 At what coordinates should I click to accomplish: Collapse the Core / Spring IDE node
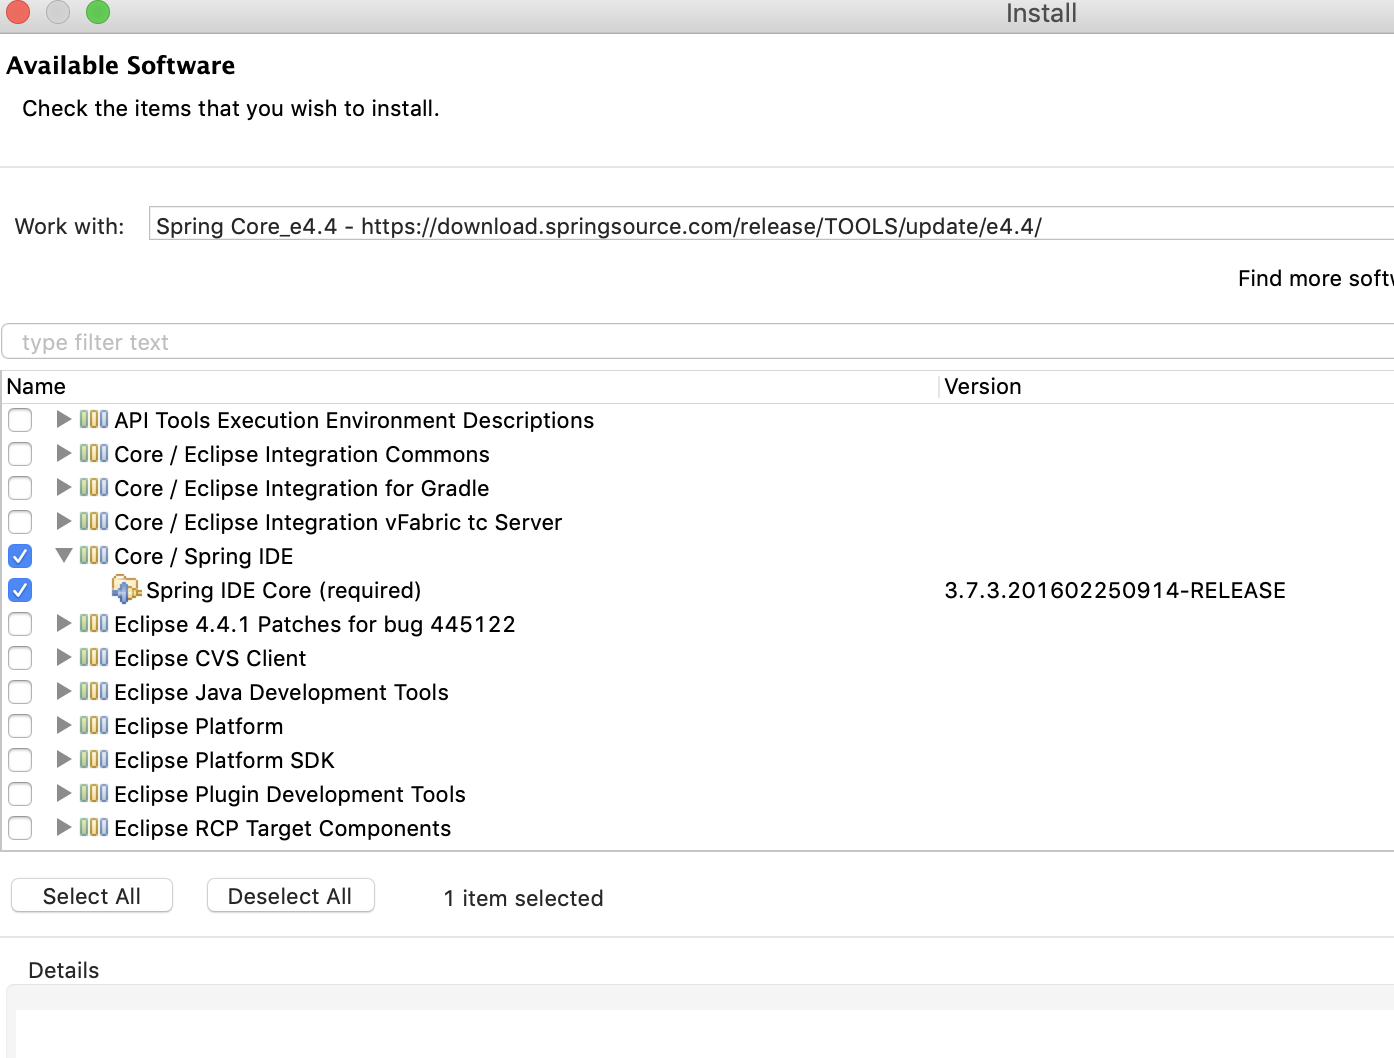click(x=64, y=555)
